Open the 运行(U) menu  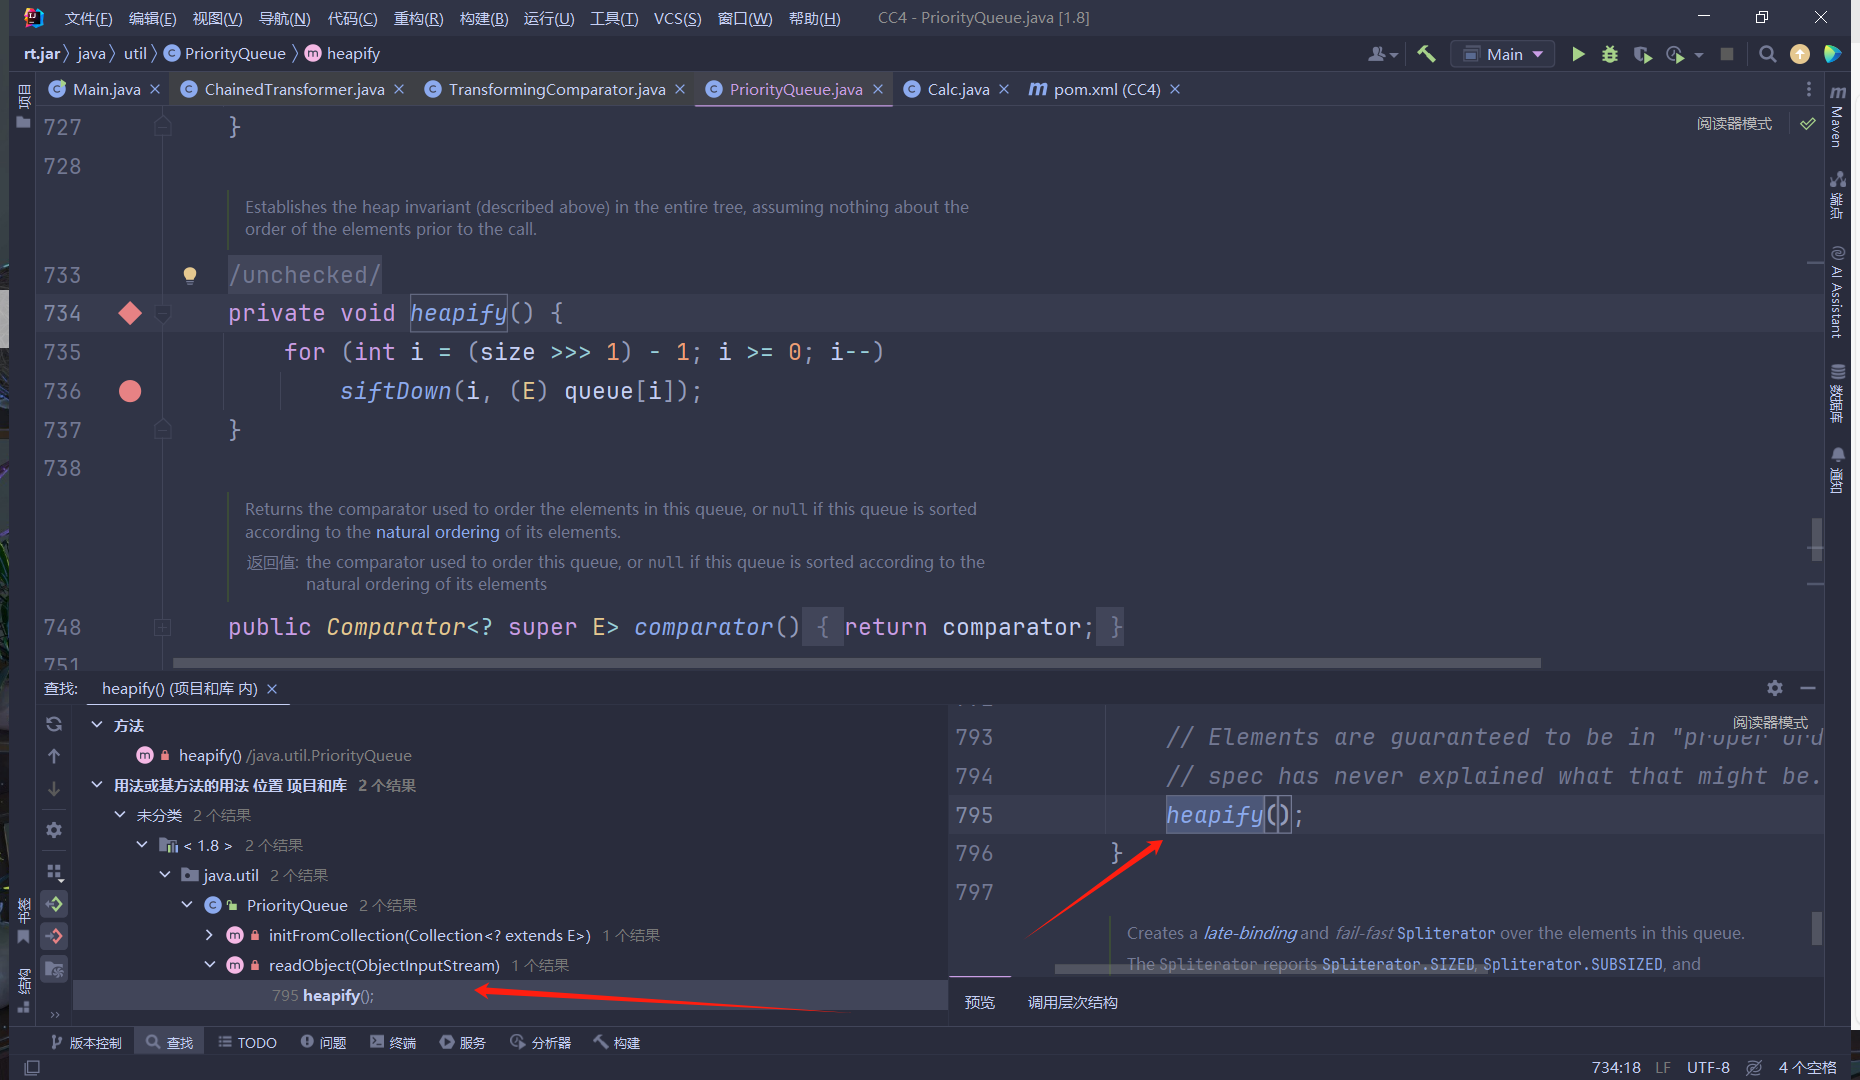click(548, 18)
